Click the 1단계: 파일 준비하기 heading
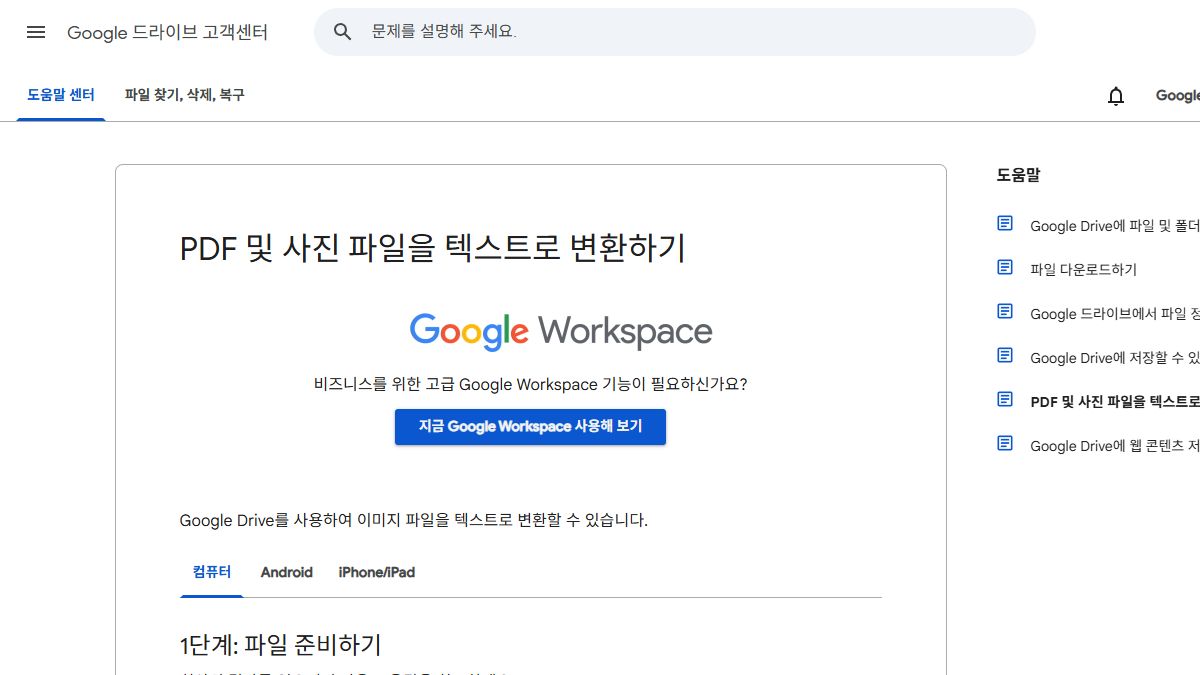The image size is (1200, 675). (x=281, y=645)
